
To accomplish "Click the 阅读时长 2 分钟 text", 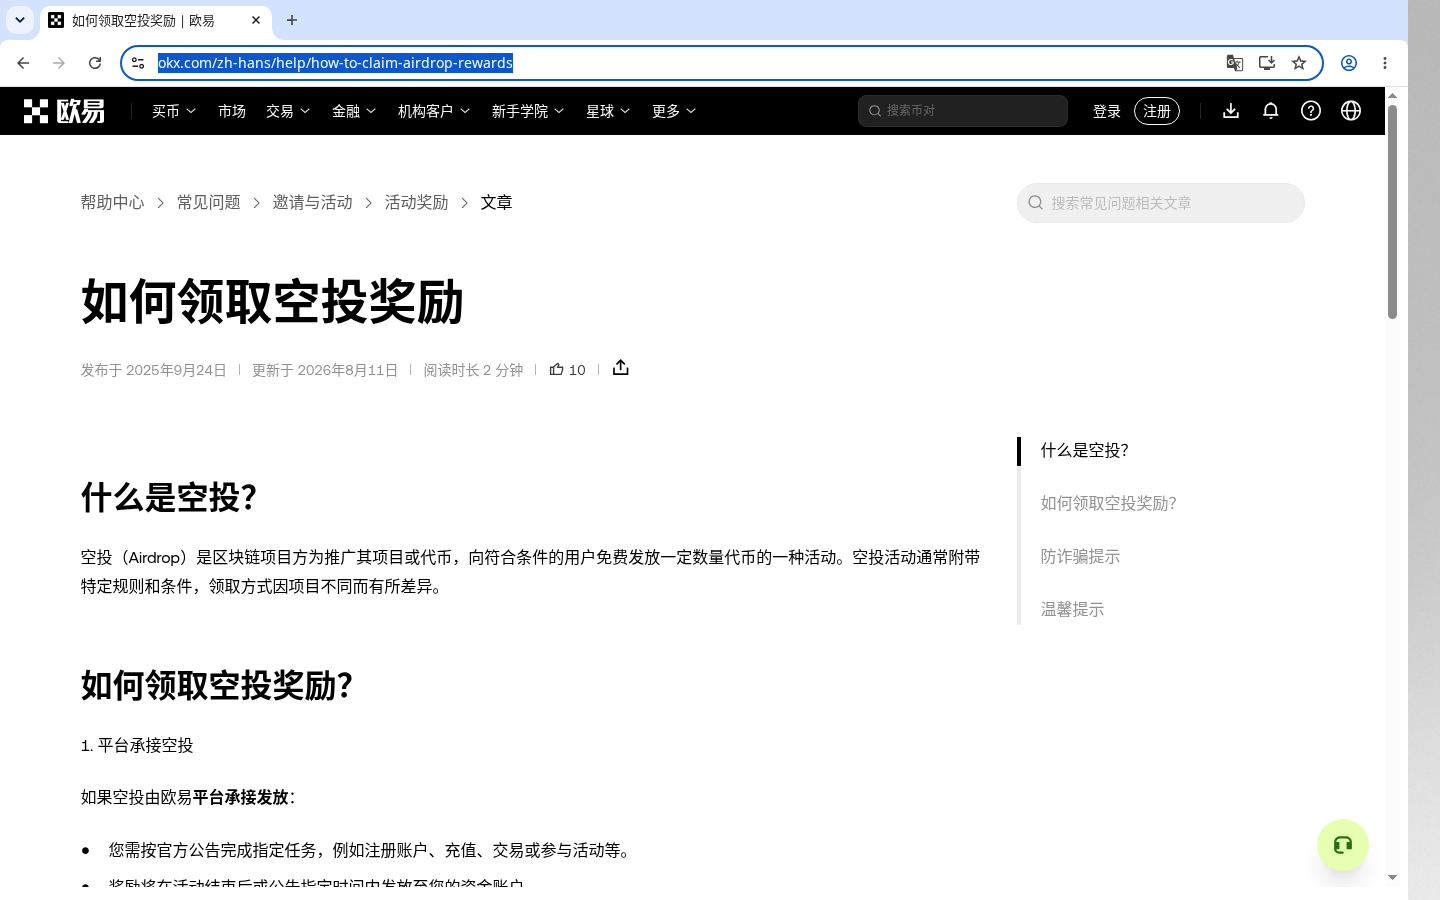I will [473, 370].
